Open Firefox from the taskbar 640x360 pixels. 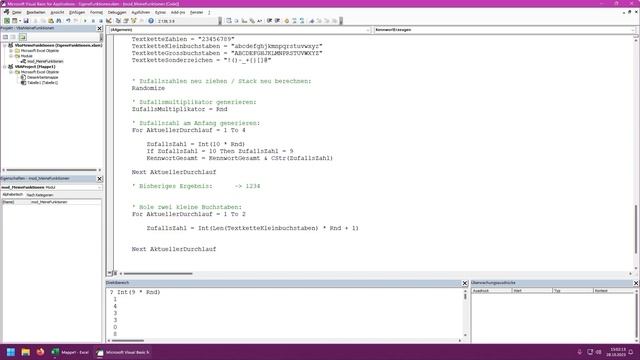[x=40, y=352]
